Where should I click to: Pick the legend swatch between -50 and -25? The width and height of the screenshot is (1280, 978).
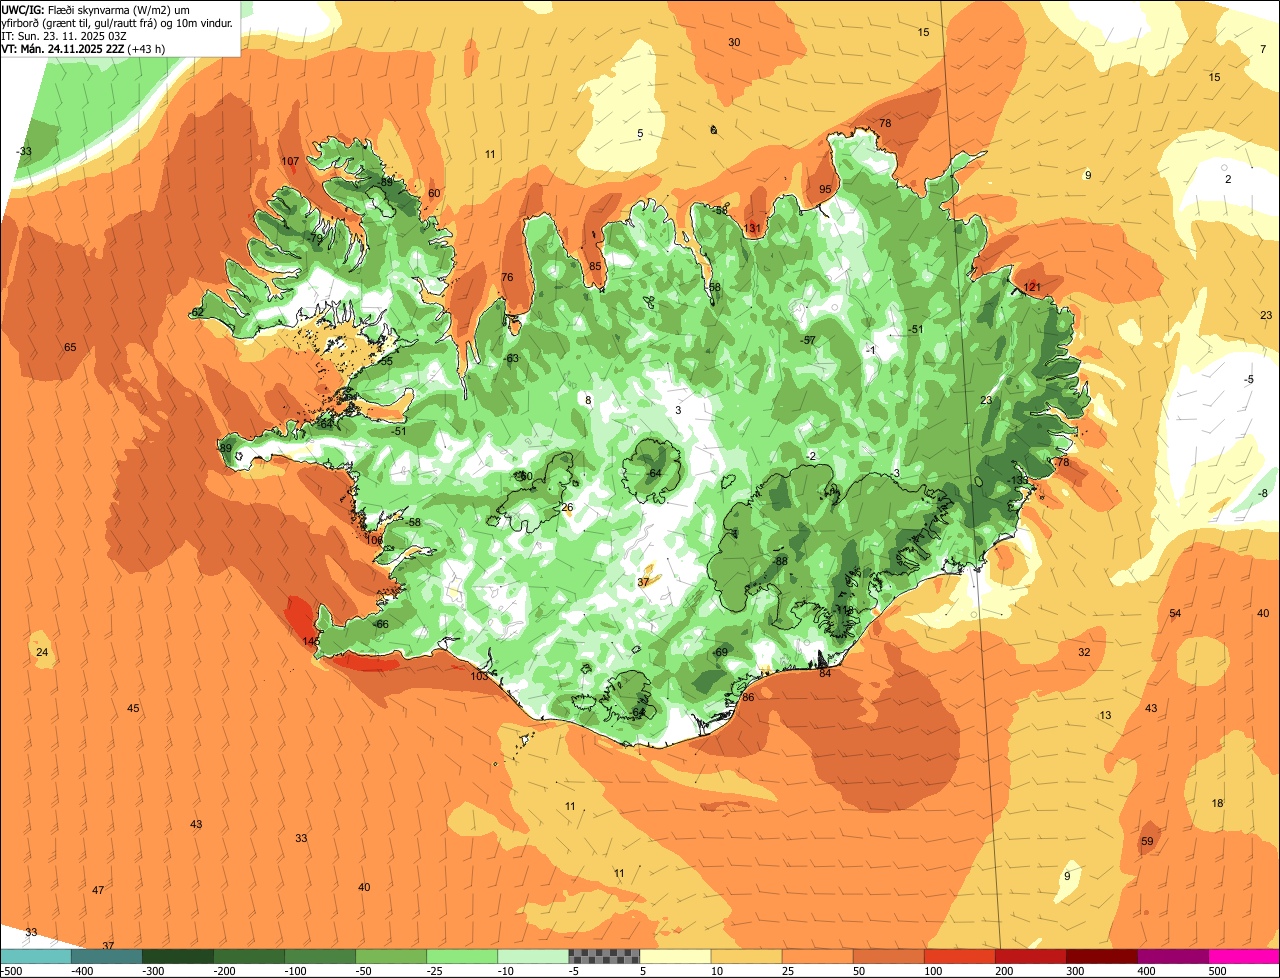(x=391, y=956)
